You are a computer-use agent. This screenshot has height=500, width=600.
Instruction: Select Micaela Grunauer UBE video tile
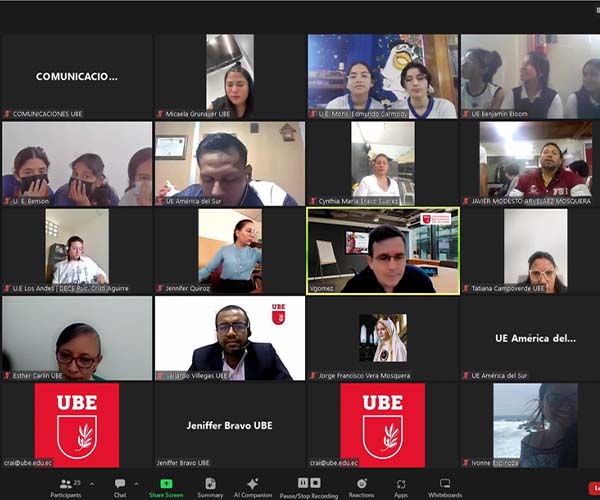[x=230, y=77]
